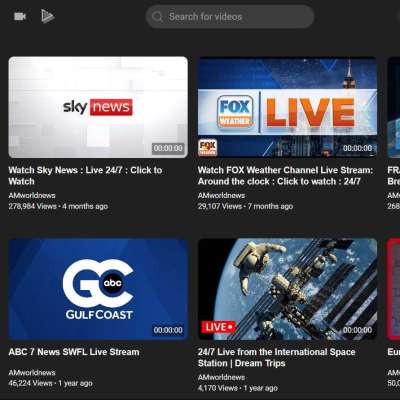
Task: Open the International Space Station thumbnail
Action: pyautogui.click(x=287, y=289)
